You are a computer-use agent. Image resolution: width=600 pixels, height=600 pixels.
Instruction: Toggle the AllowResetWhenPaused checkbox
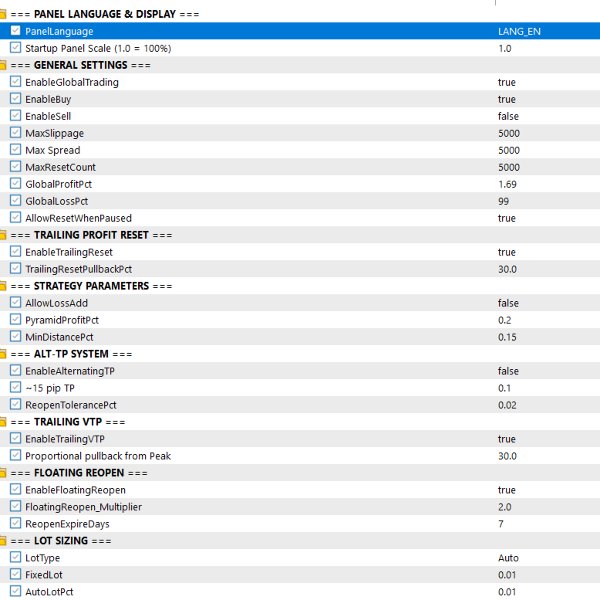(x=15, y=217)
